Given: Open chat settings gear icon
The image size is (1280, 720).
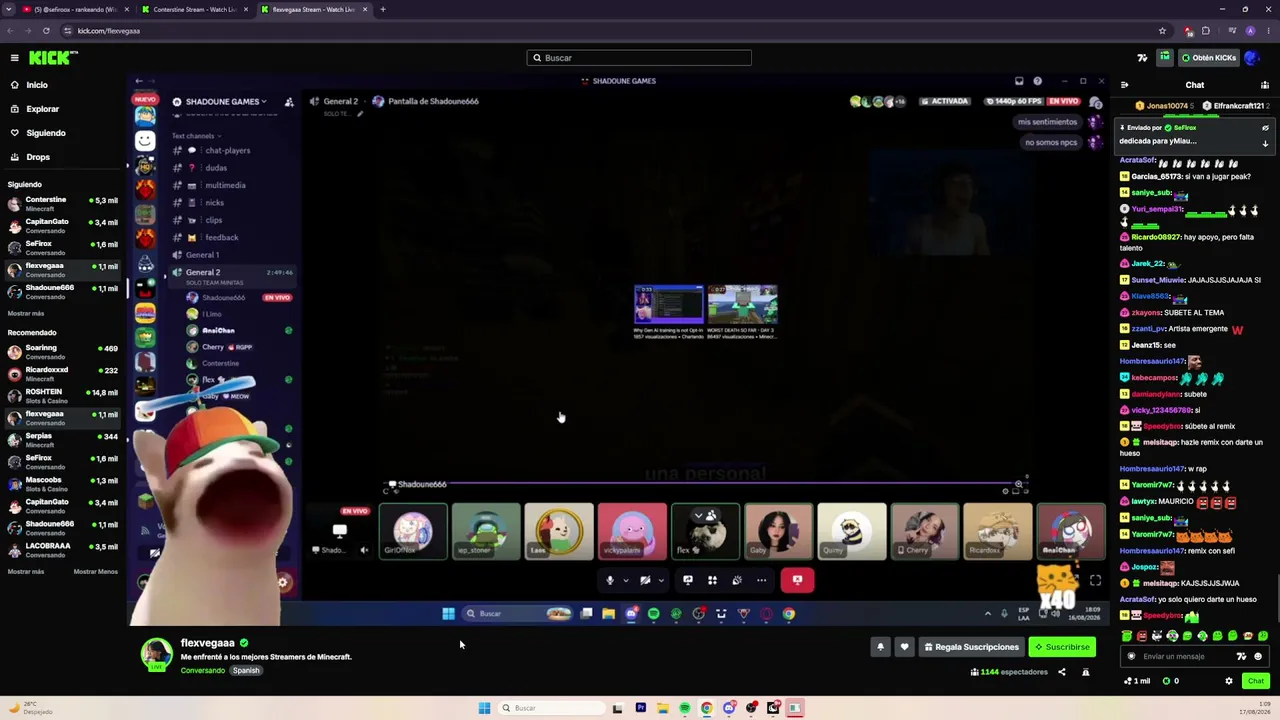Looking at the screenshot, I should (1229, 681).
